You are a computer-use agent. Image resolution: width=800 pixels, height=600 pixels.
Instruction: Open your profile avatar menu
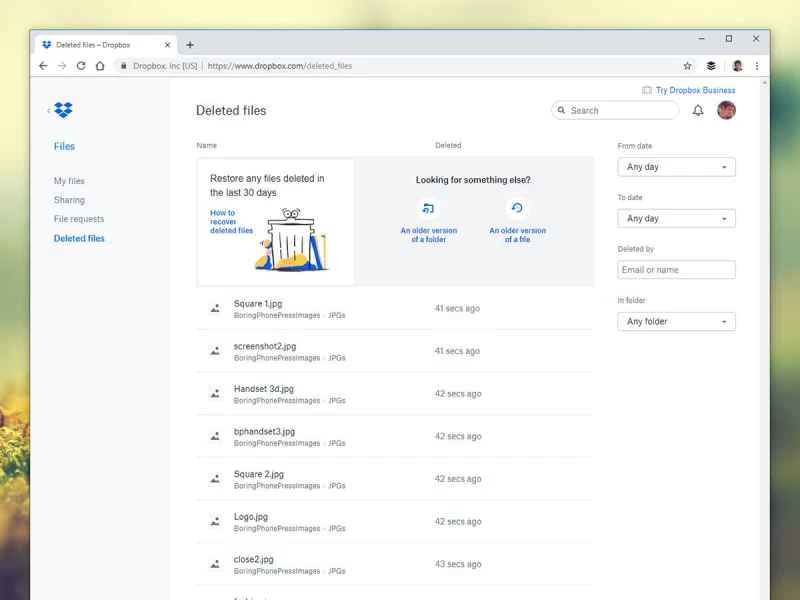tap(725, 110)
